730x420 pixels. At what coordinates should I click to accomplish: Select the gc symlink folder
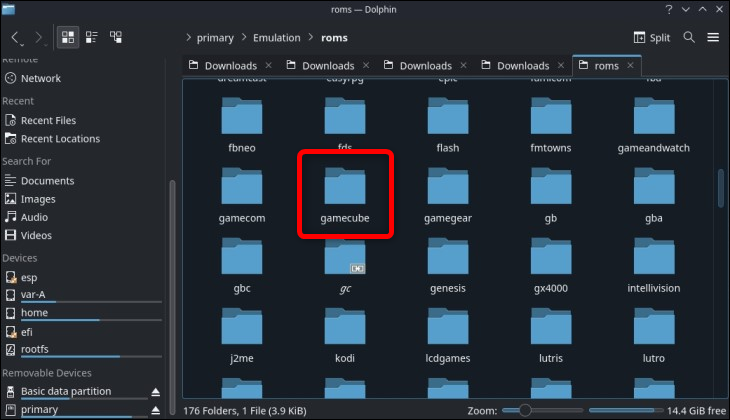click(345, 265)
